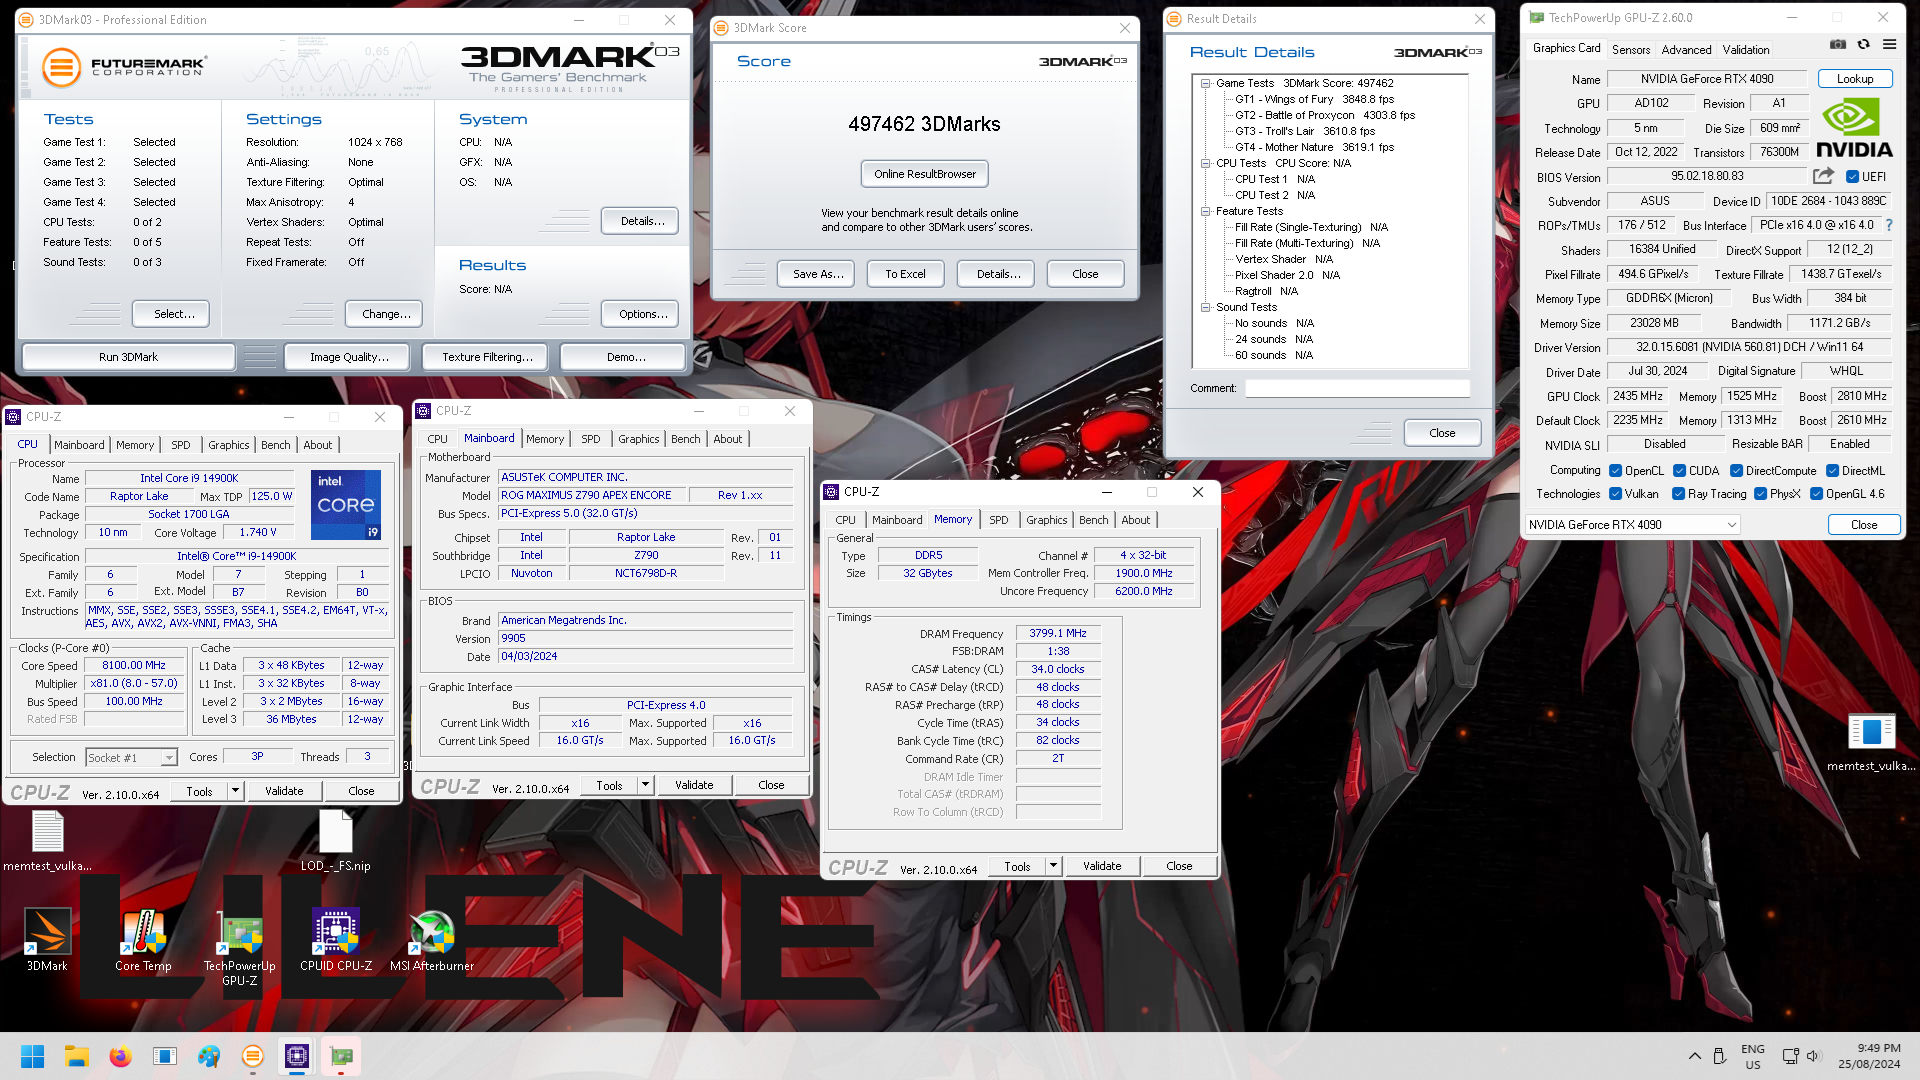Toggle the Ray Tracing checkbox
The height and width of the screenshot is (1080, 1920).
pyautogui.click(x=1679, y=494)
